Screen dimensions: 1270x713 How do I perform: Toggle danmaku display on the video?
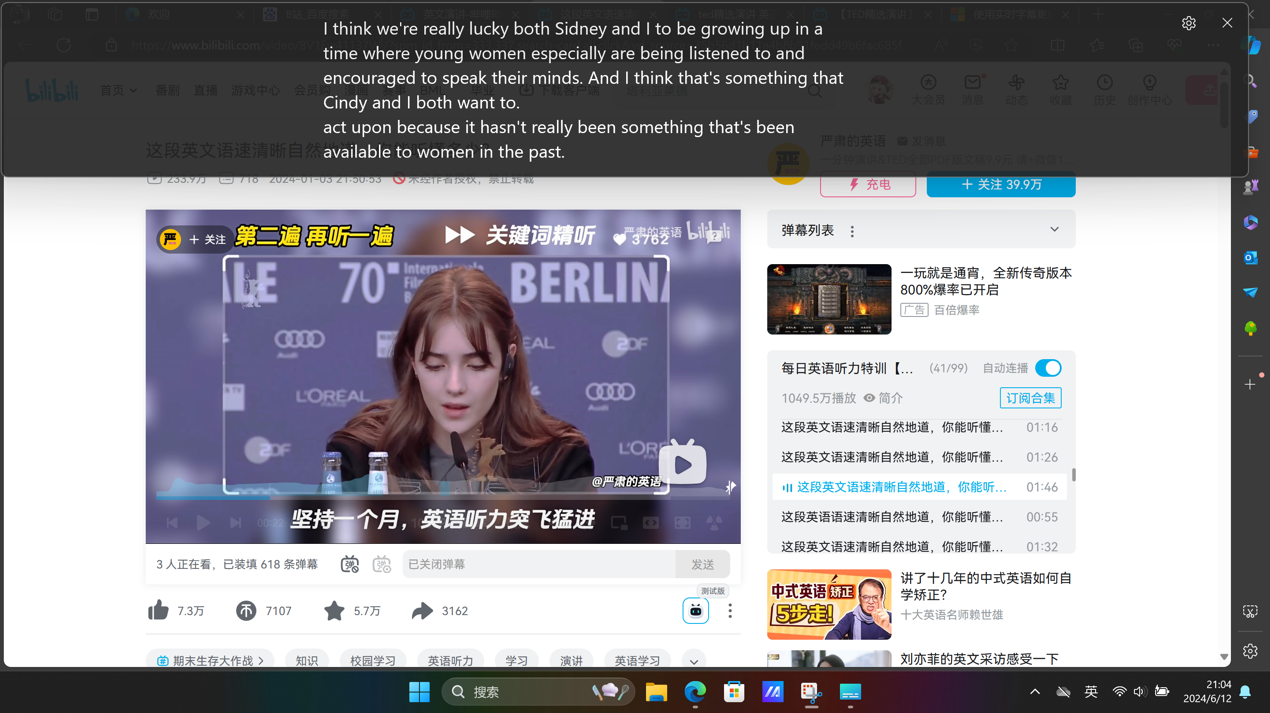(x=350, y=565)
